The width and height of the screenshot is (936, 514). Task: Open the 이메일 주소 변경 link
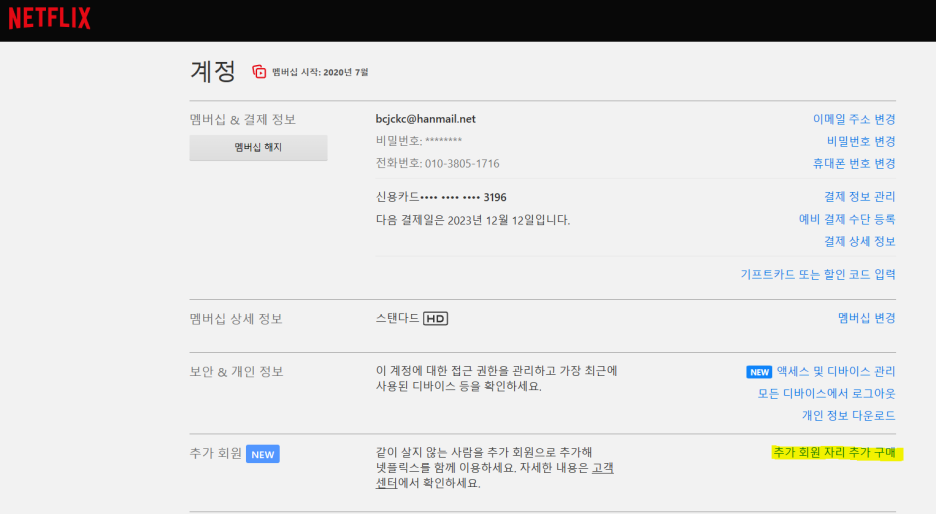854,119
